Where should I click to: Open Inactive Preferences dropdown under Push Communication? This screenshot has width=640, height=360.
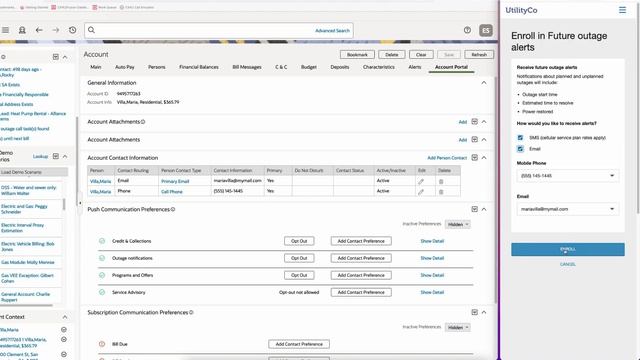tap(458, 224)
